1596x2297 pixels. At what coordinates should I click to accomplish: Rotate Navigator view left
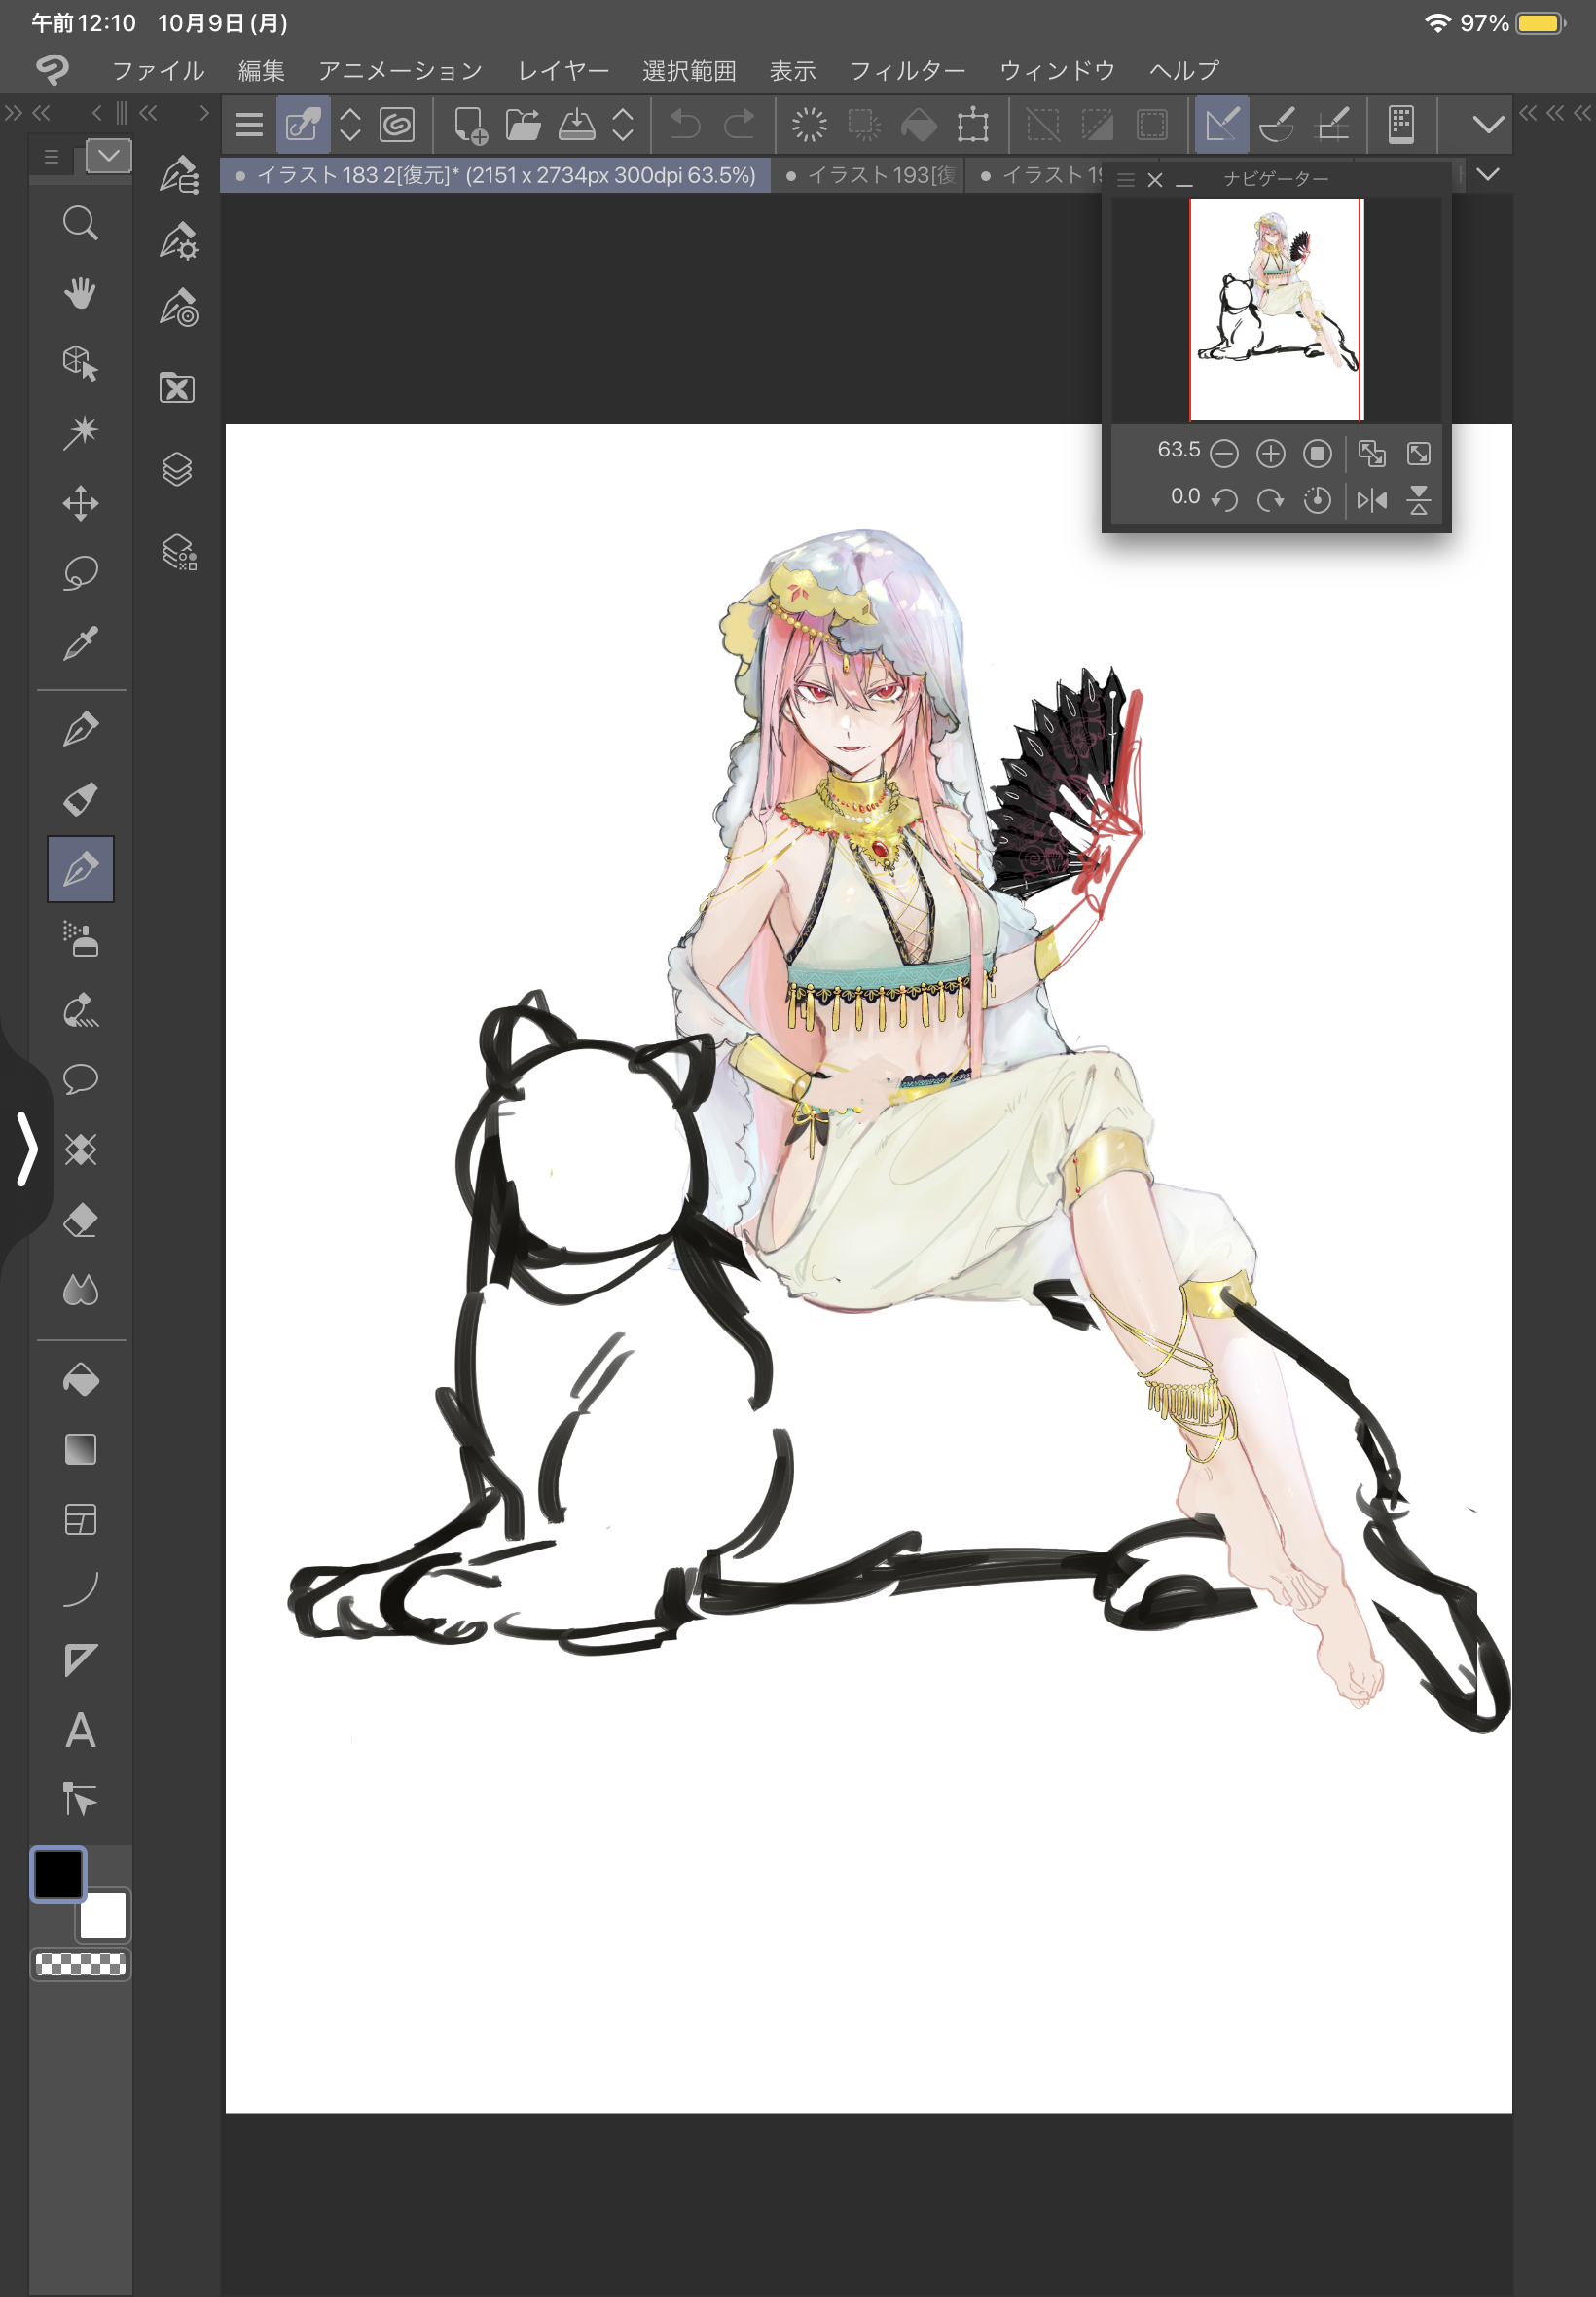coord(1223,499)
